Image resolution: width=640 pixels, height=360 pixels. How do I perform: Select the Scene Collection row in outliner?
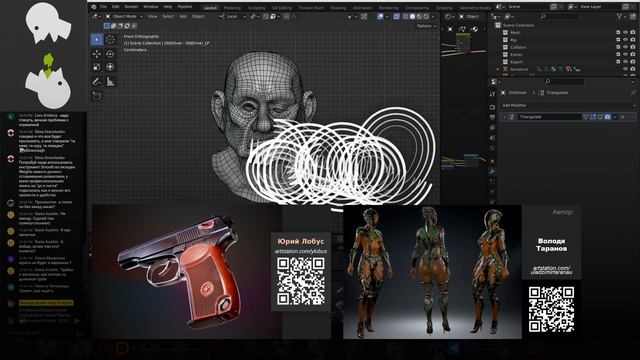[518, 25]
